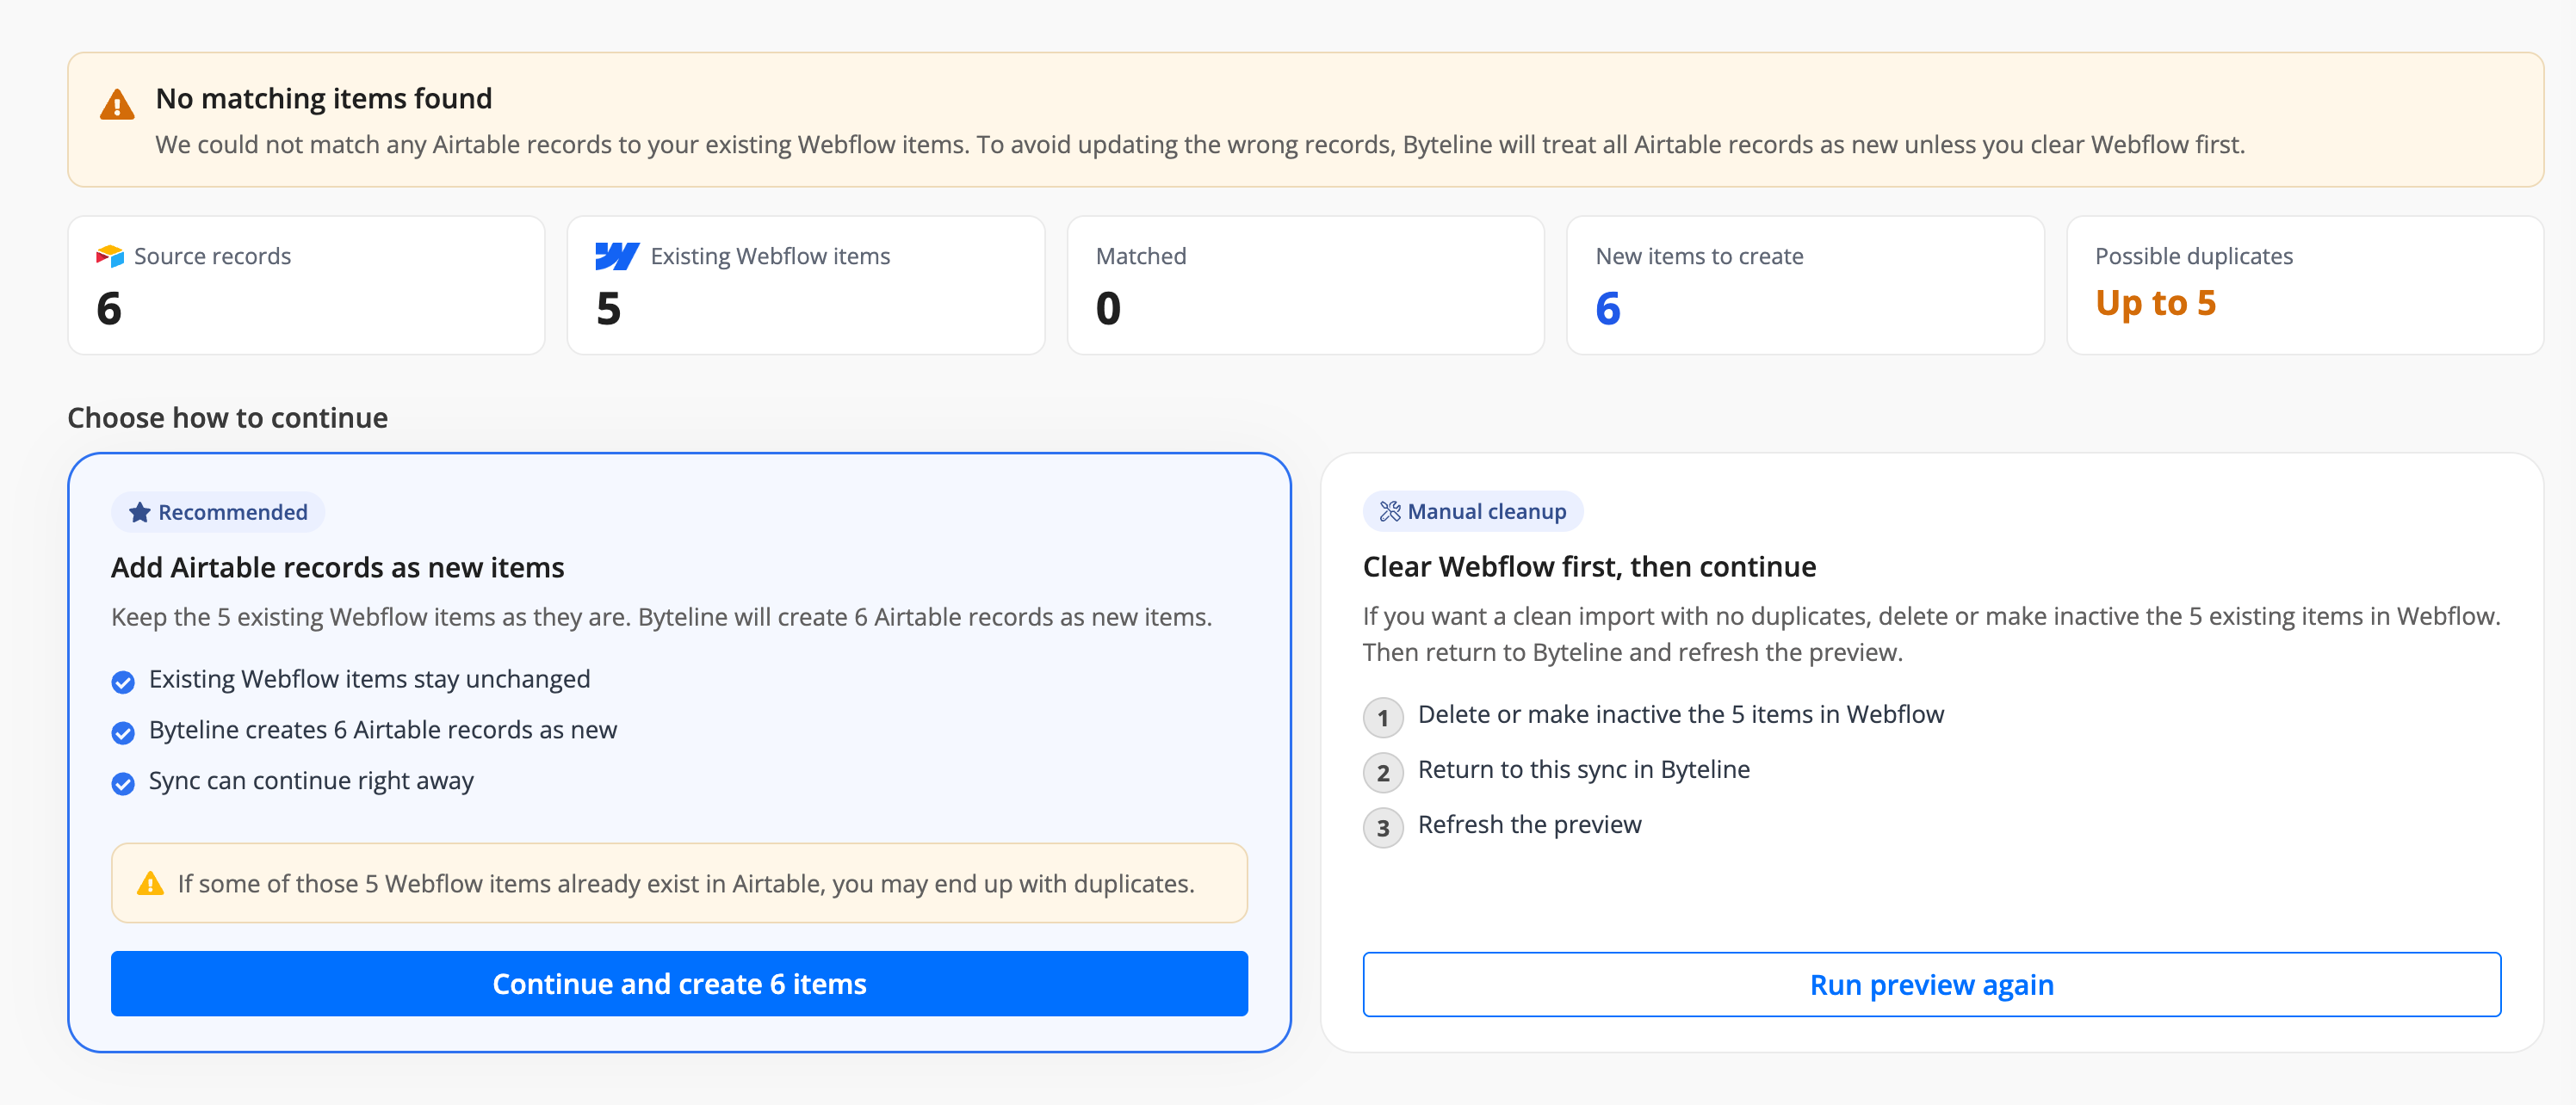Viewport: 2576px width, 1105px height.
Task: Click the yellow warning icon in the duplicates notice
Action: (150, 883)
